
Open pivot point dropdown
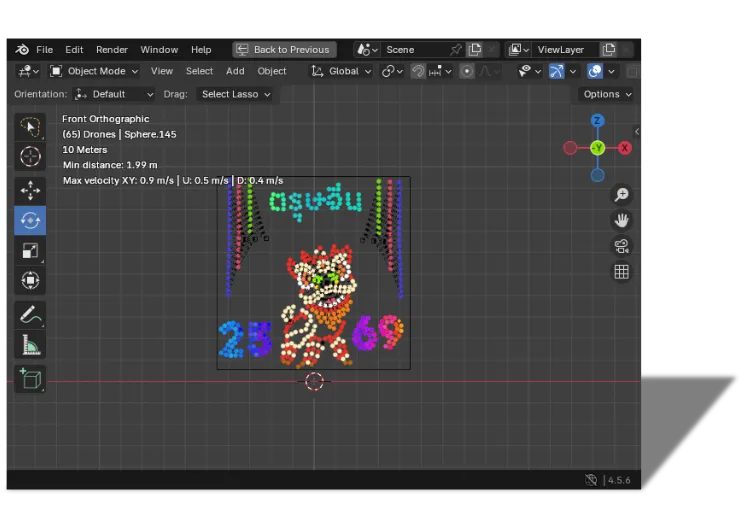(x=392, y=71)
